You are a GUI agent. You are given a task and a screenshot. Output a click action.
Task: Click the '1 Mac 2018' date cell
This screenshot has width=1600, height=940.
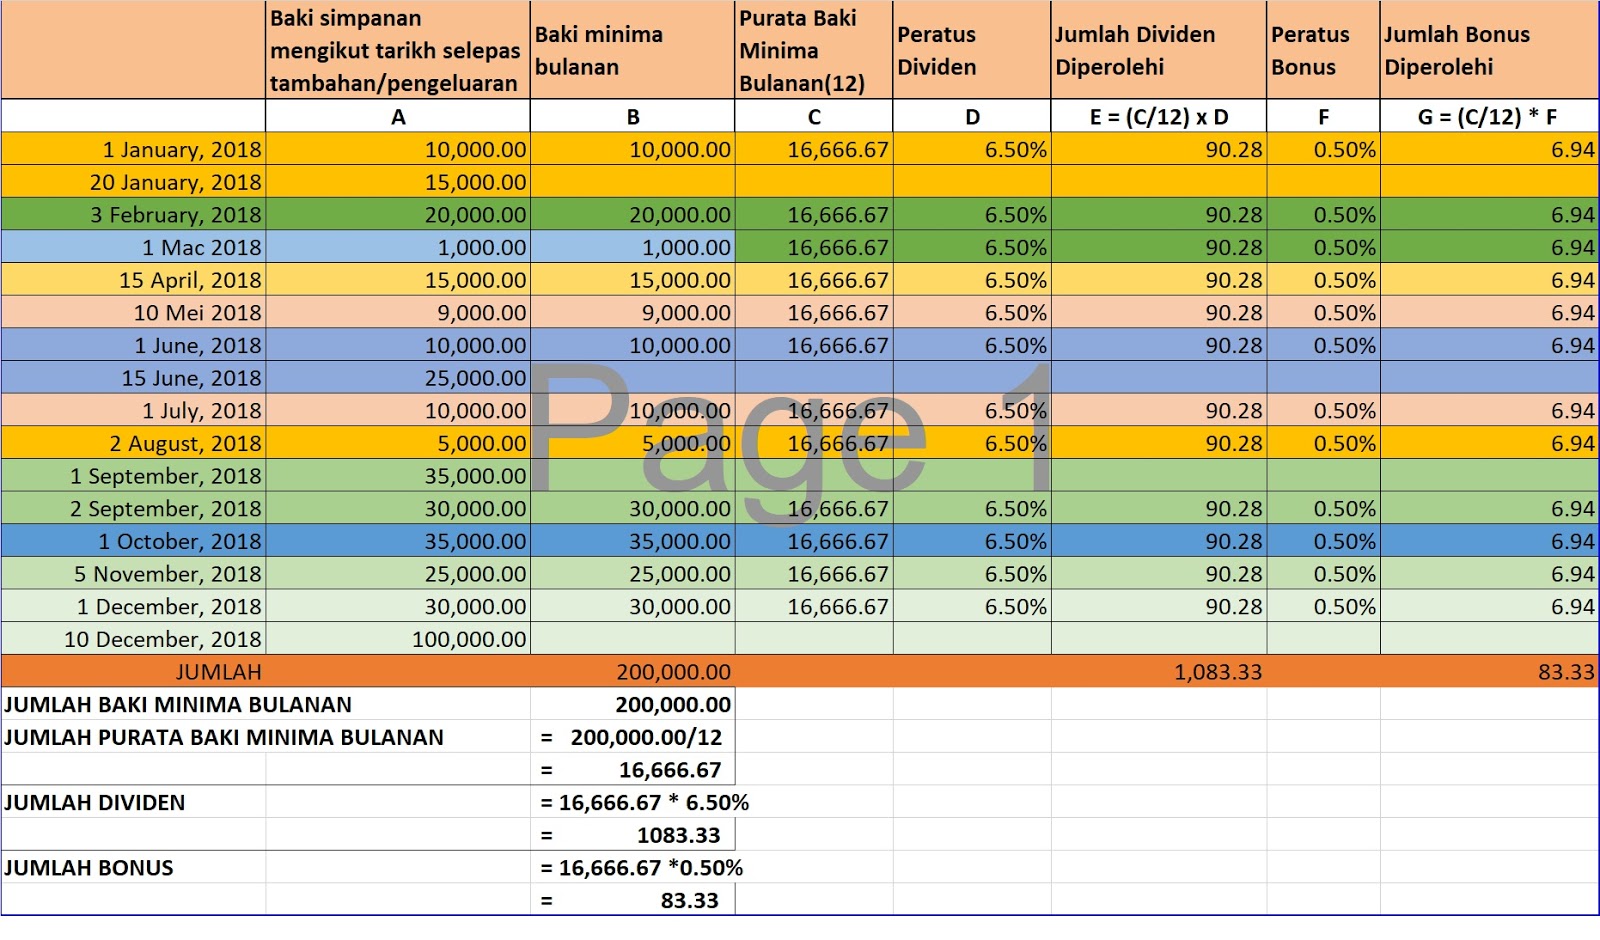point(133,247)
